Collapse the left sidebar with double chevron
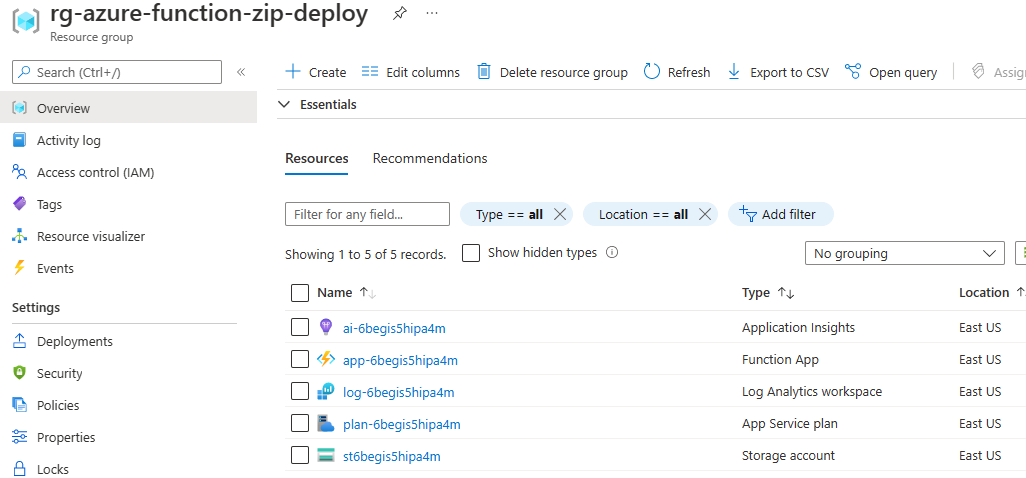Viewport: 1026px width, 478px height. click(241, 72)
